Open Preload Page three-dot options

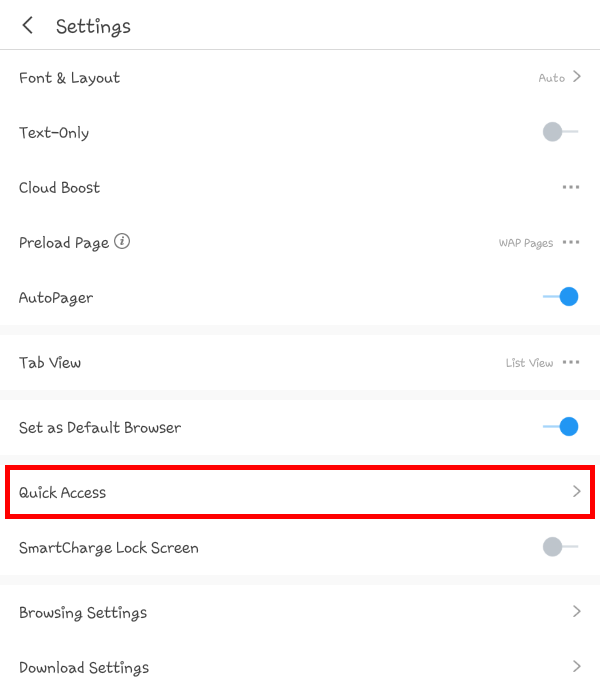571,242
